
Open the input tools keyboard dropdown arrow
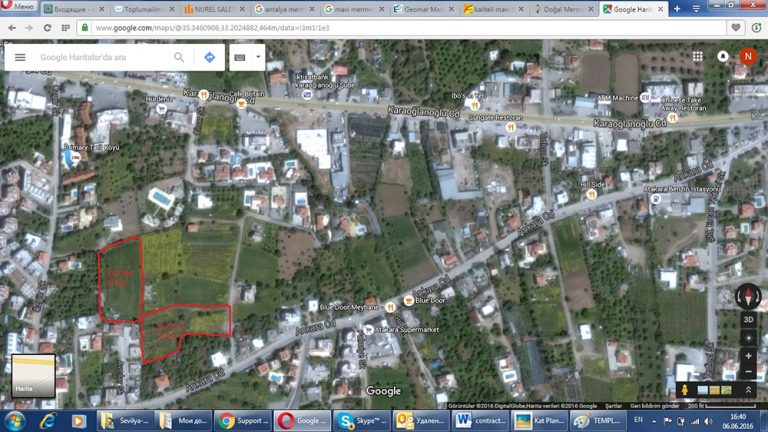(258, 58)
